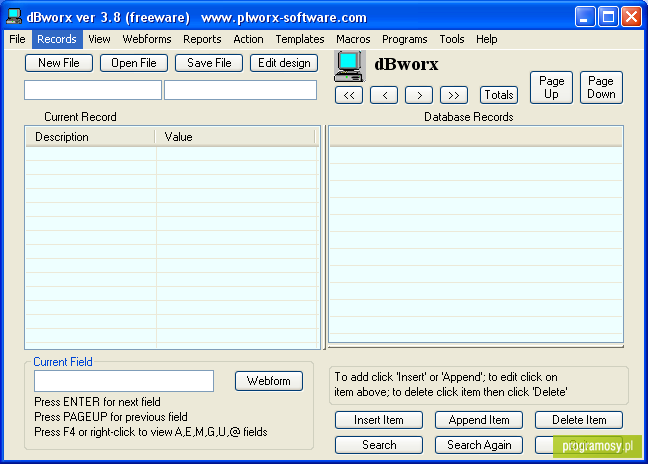Open the Records menu

[57, 39]
